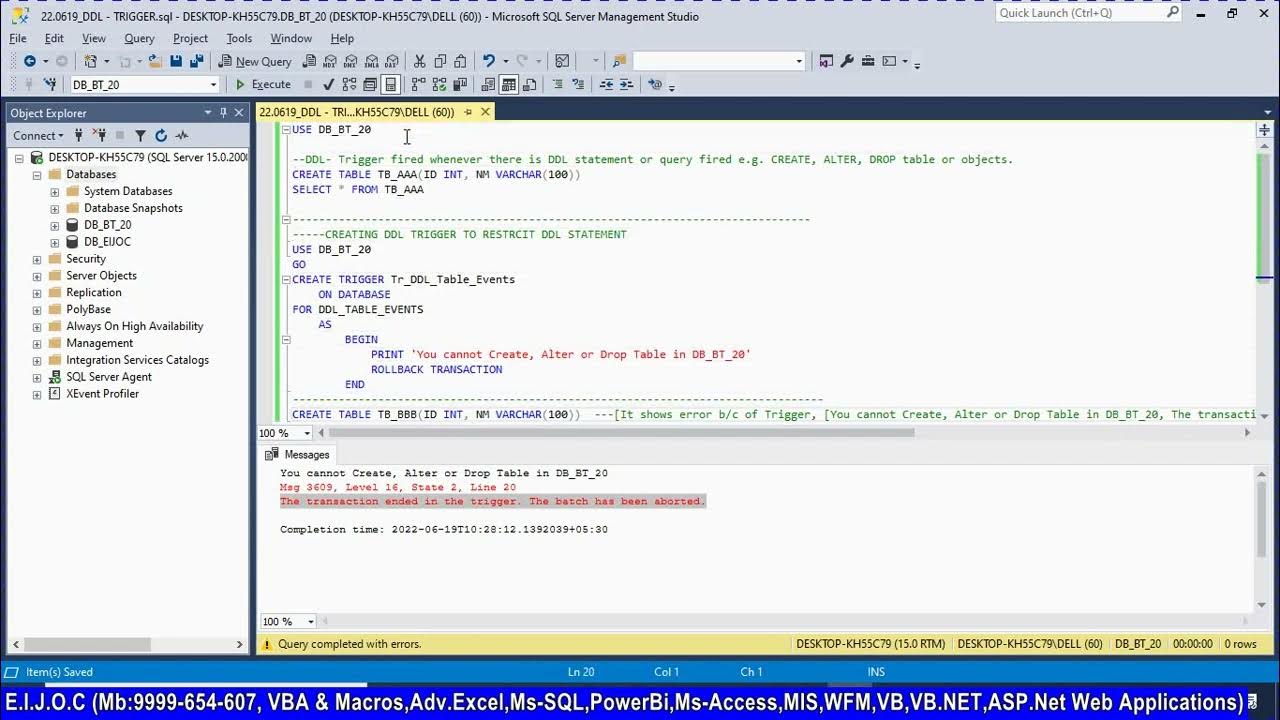
Task: Collapse the Databases folder node
Action: click(37, 175)
